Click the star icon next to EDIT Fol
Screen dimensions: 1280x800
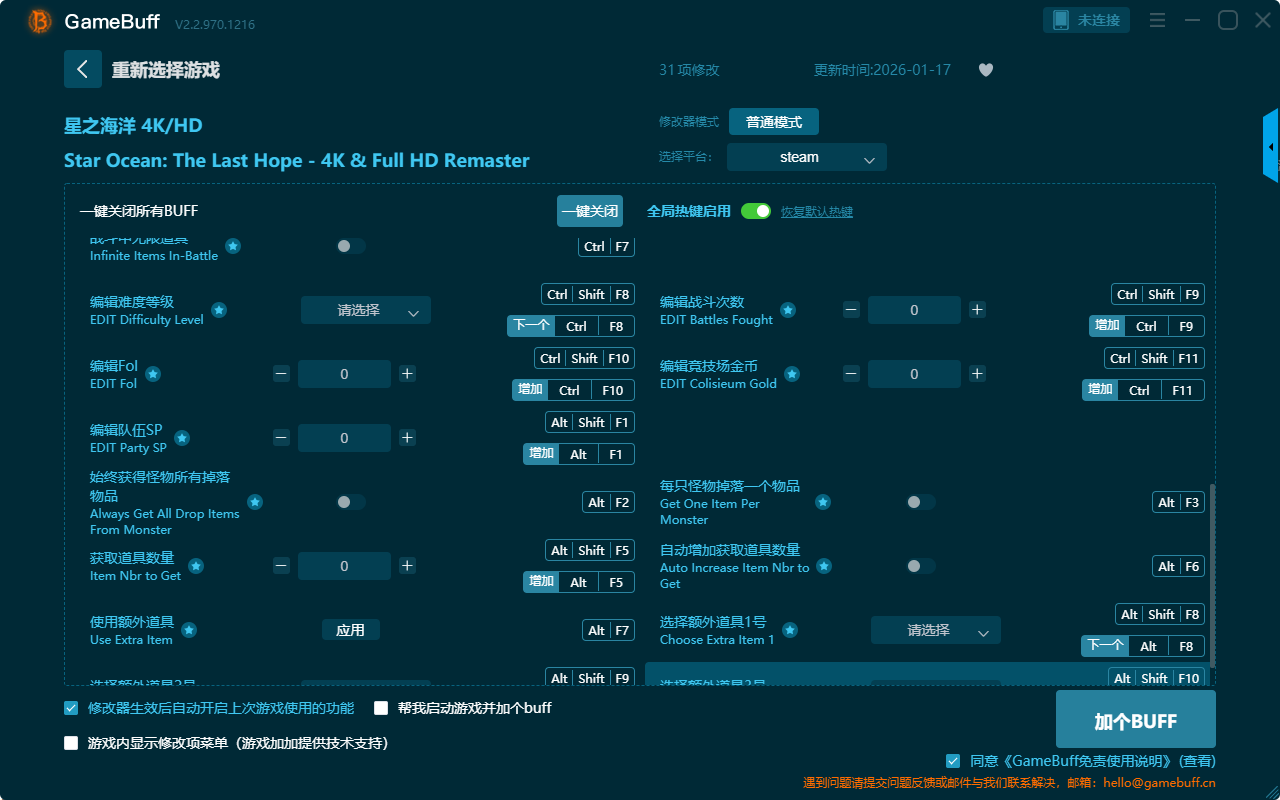coord(153,374)
